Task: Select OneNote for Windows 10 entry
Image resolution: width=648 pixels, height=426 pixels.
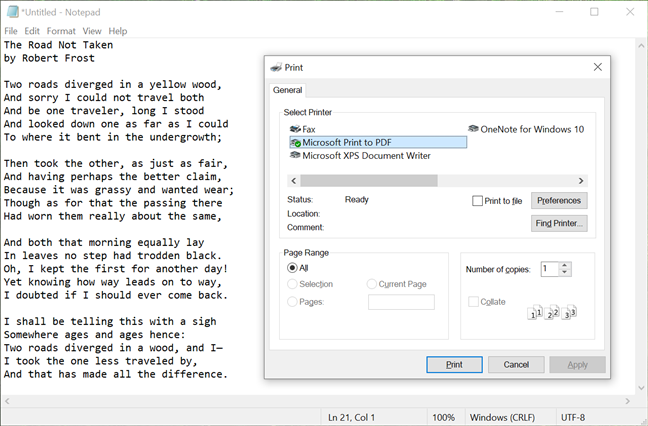Action: 526,129
